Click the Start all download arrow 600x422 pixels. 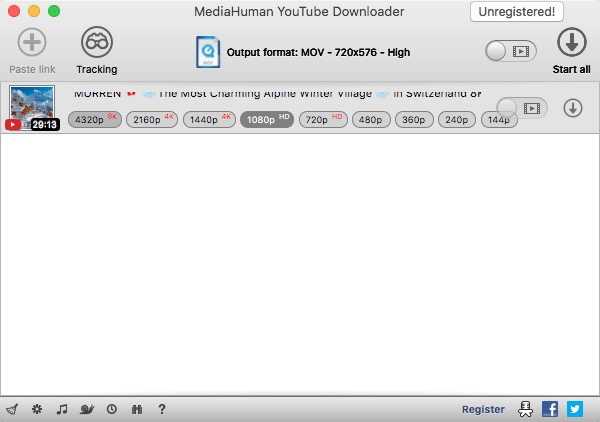(571, 43)
